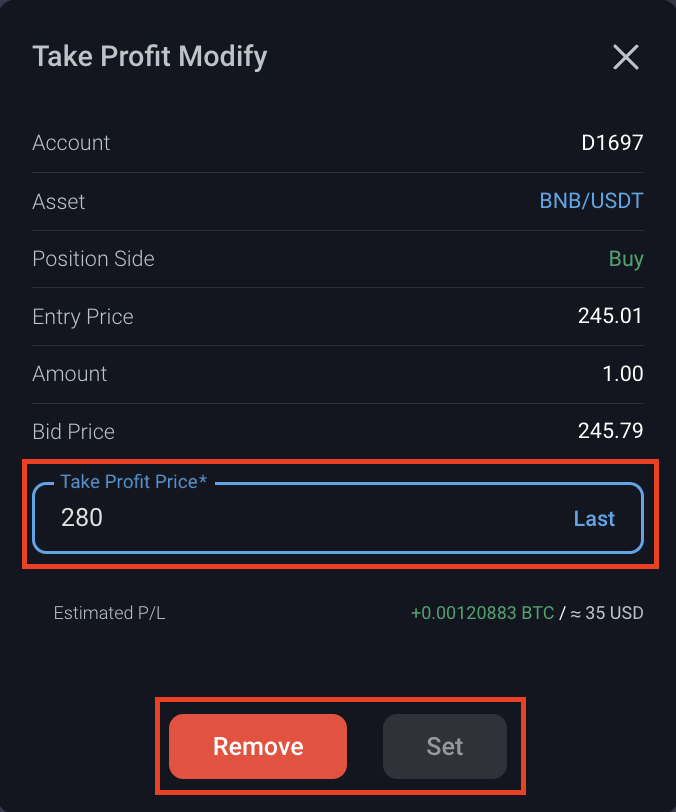Select the 245.01 entry price value
The height and width of the screenshot is (812, 676).
(610, 317)
